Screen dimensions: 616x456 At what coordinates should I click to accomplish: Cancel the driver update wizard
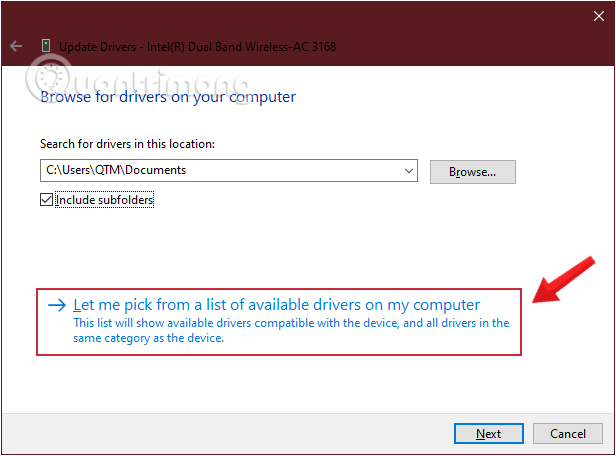[568, 433]
